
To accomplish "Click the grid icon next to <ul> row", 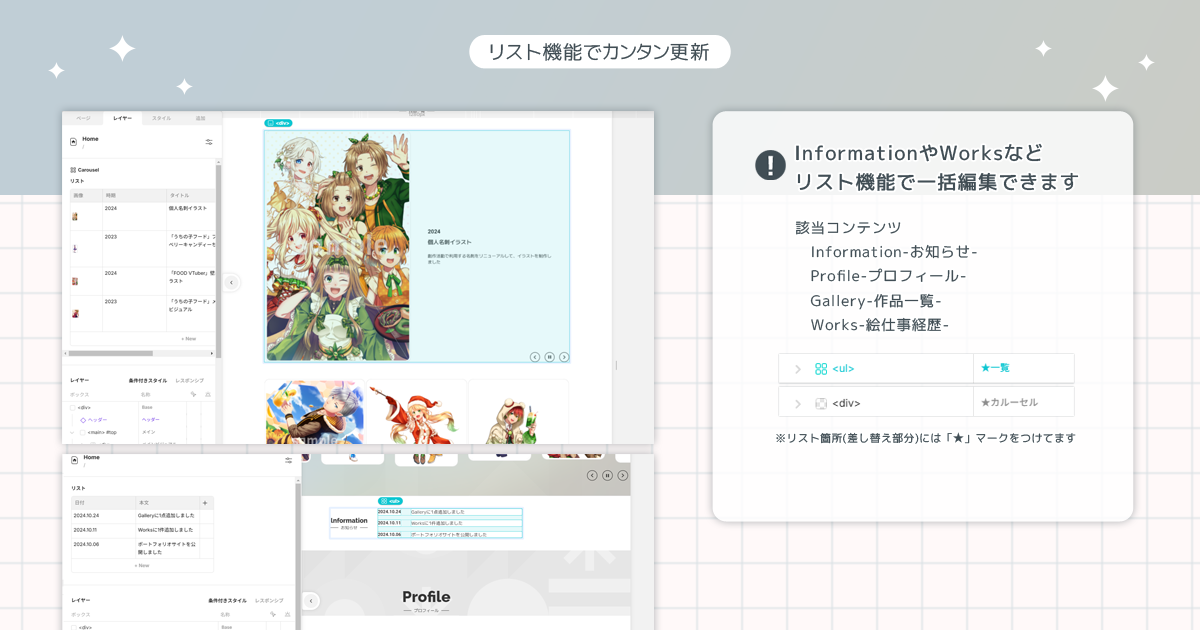I will (821, 369).
